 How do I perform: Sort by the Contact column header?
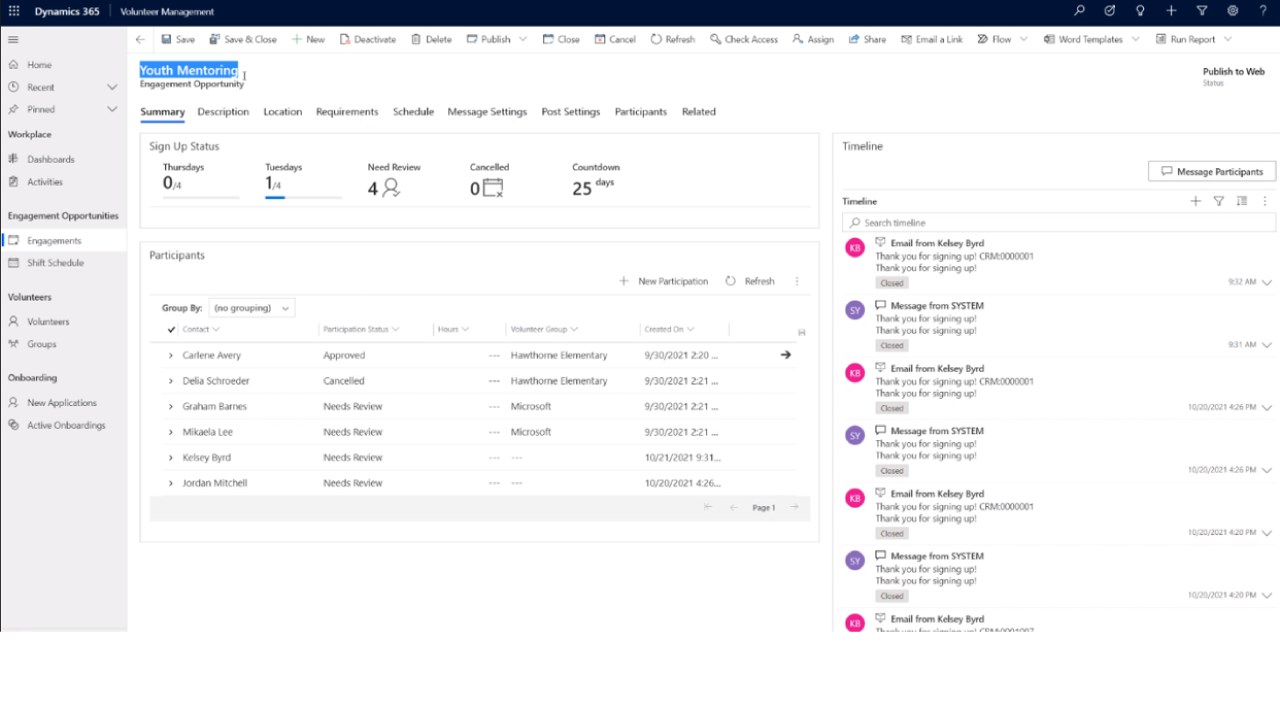tap(200, 329)
